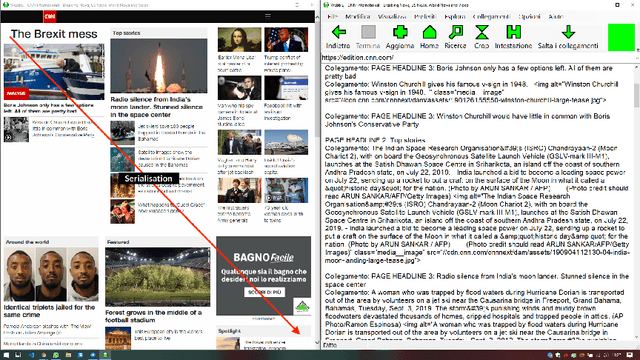The image size is (640, 360).
Task: Open 'Radio silence from India's moon lander' headline
Action: click(x=157, y=107)
